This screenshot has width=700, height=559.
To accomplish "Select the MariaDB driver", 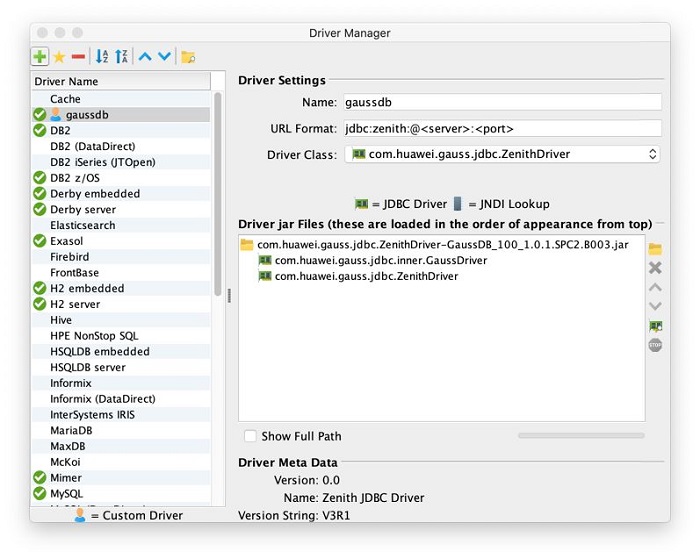I will (x=121, y=430).
